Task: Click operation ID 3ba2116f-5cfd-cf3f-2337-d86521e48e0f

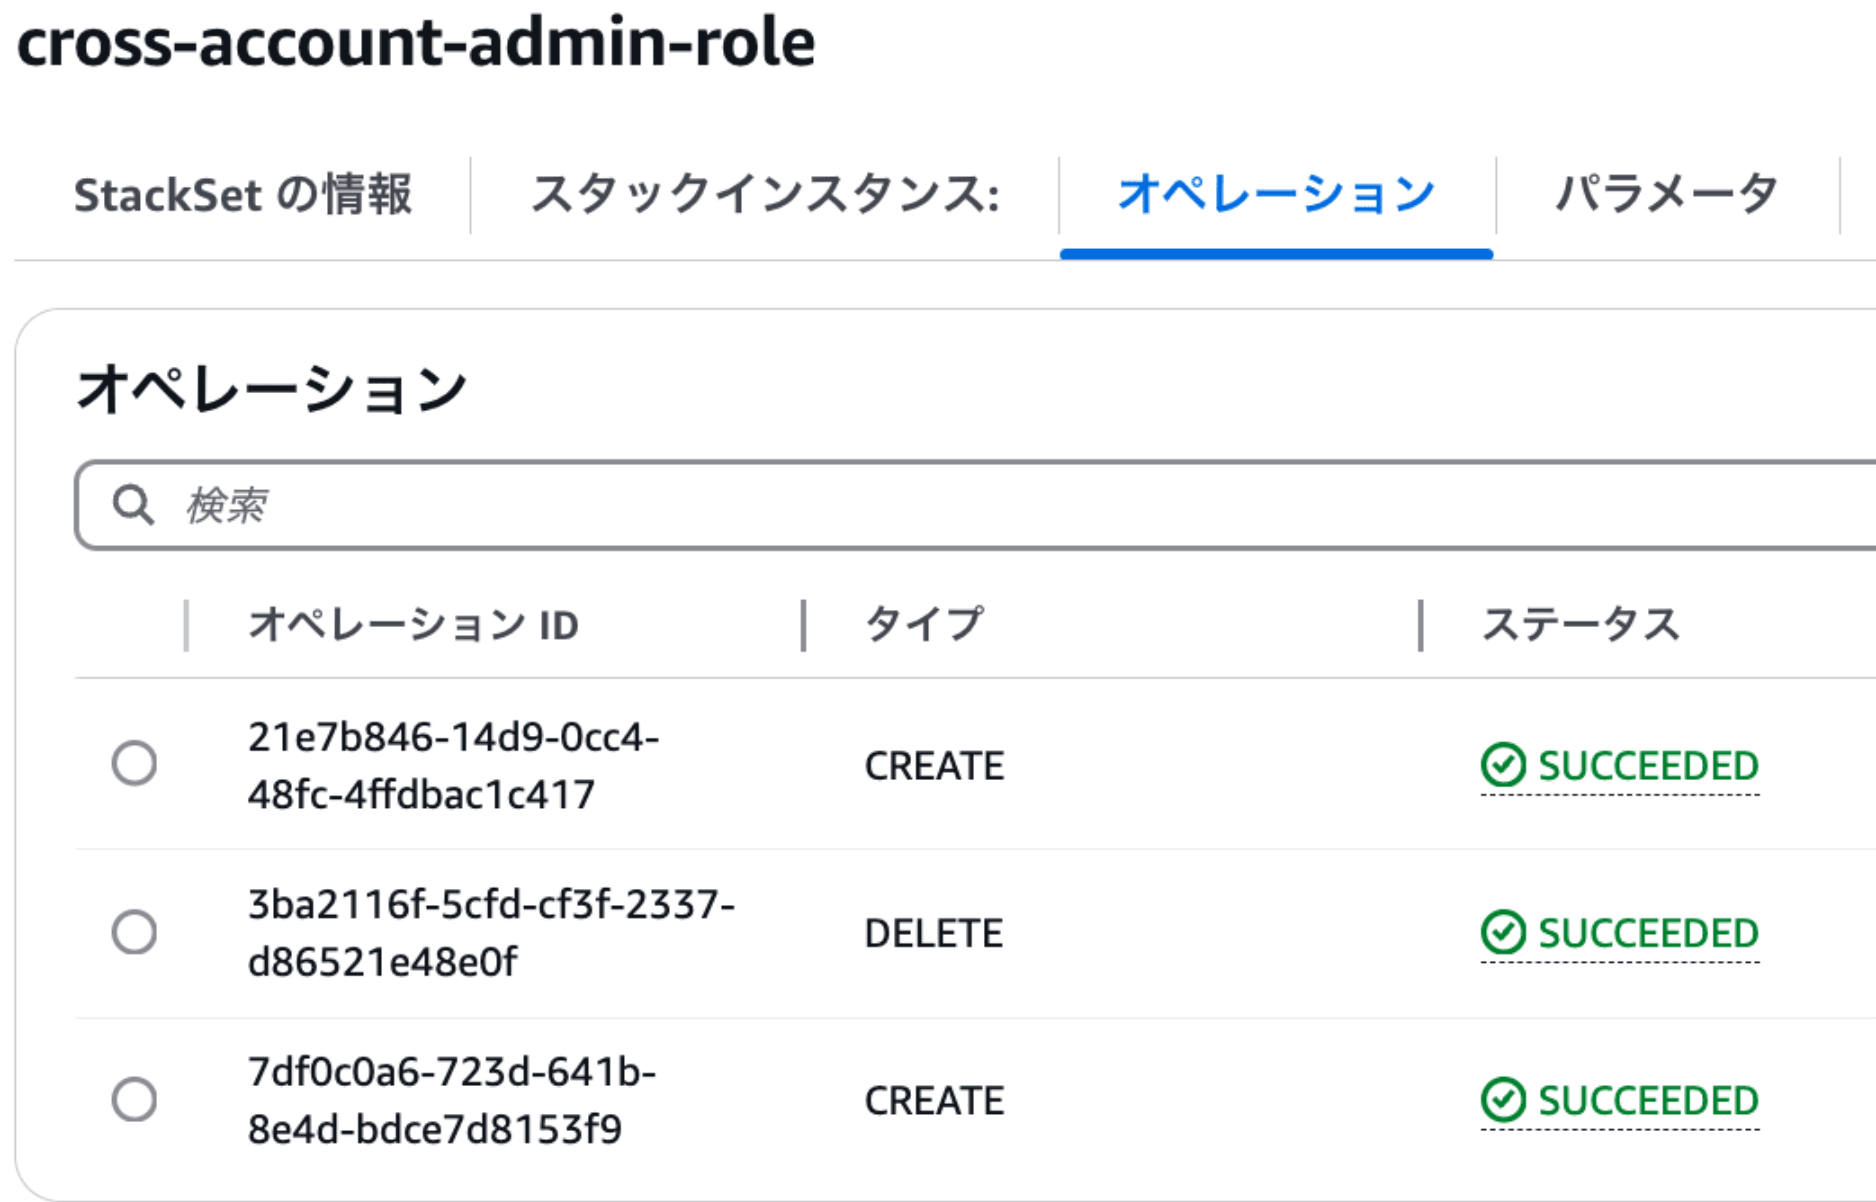Action: click(491, 933)
